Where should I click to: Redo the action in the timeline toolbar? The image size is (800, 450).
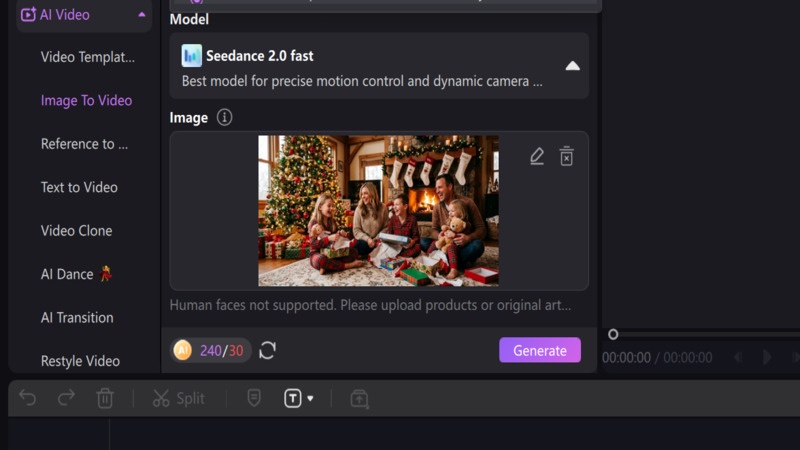(x=66, y=398)
